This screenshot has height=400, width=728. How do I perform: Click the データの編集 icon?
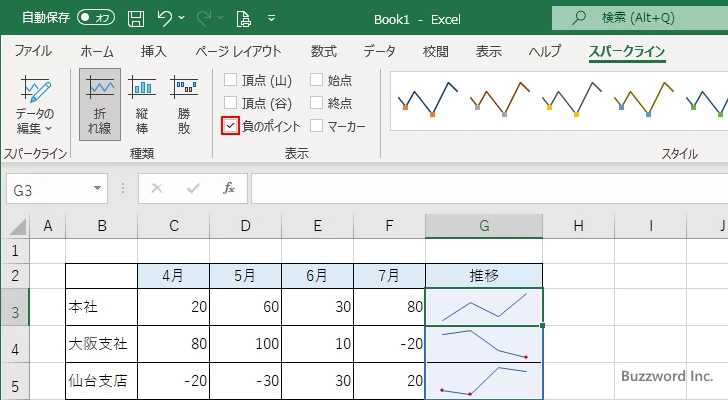pyautogui.click(x=35, y=89)
